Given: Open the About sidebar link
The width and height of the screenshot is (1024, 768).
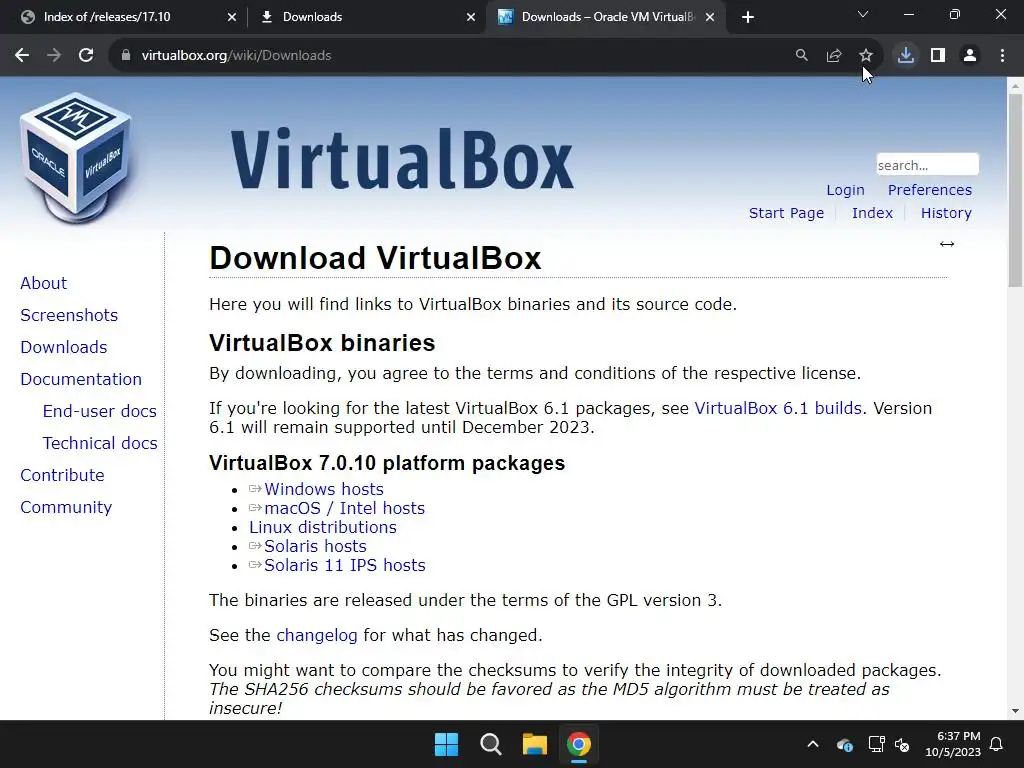Looking at the screenshot, I should point(44,283).
